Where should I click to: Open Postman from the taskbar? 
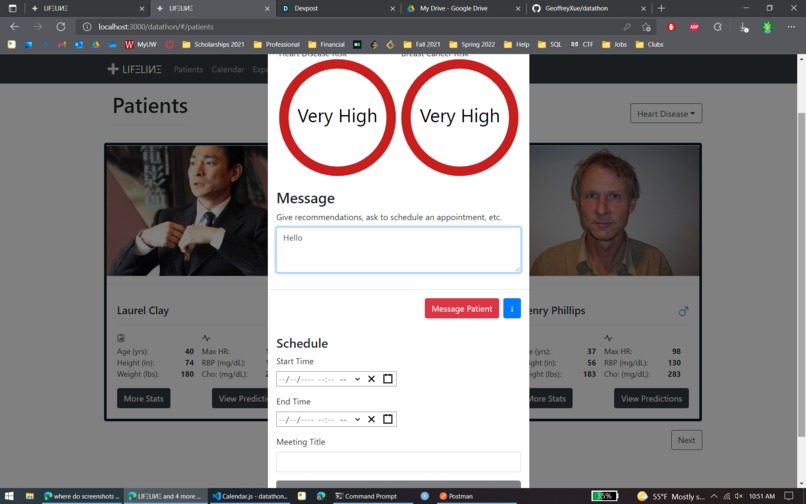pos(456,496)
